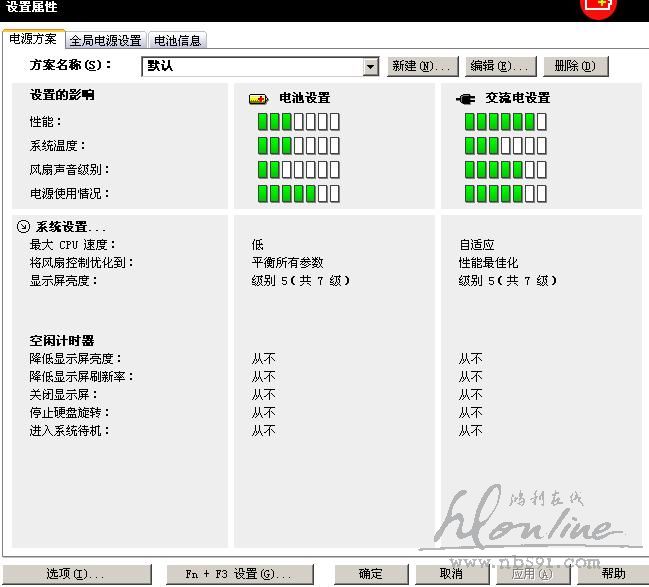Viewport: 649px width, 587px height.
Task: Click the battery icon beside 电池设置
Action: (x=258, y=99)
